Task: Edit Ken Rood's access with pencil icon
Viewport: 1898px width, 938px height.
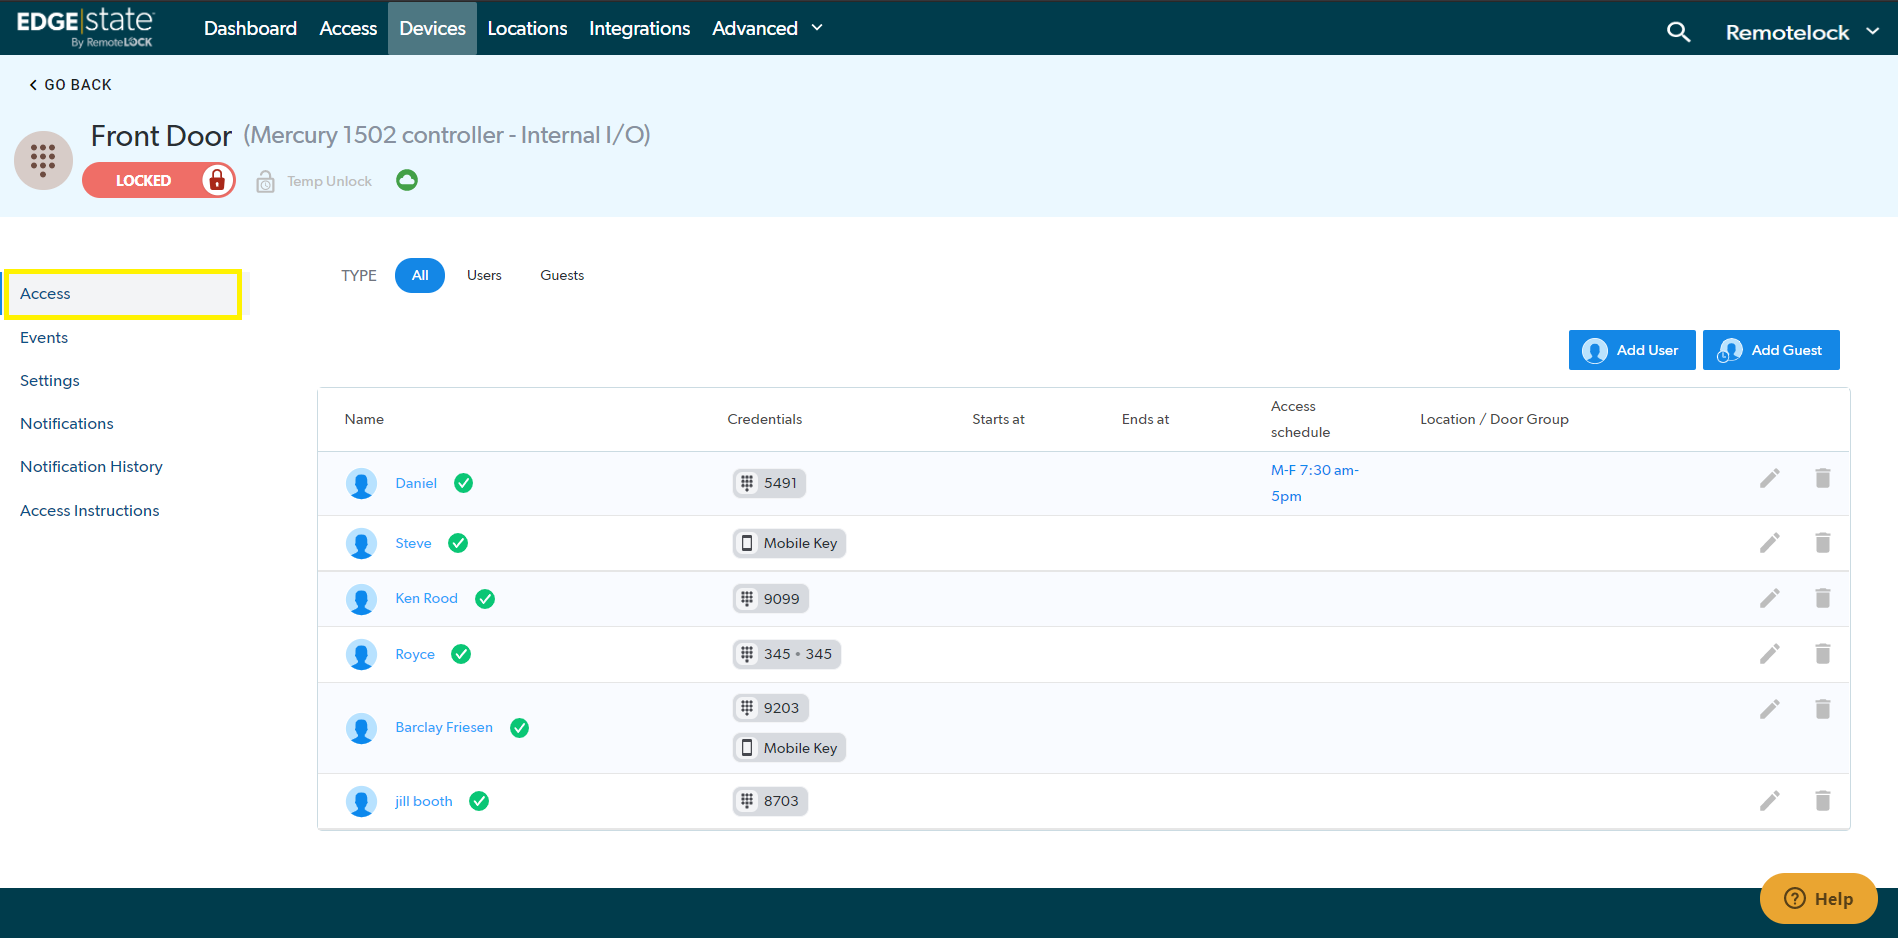Action: [1769, 598]
